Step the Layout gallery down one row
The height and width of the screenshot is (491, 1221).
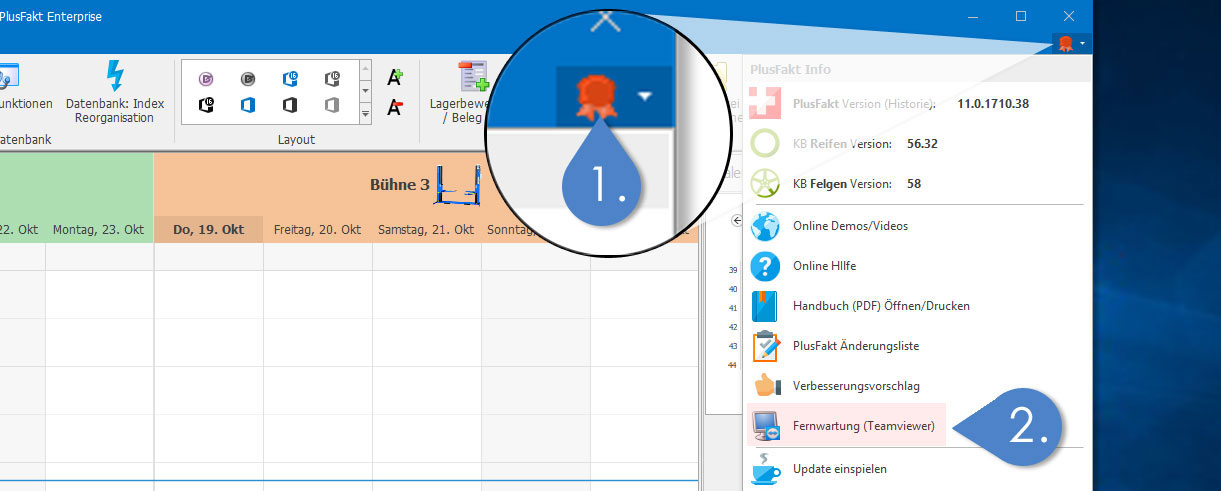point(365,91)
